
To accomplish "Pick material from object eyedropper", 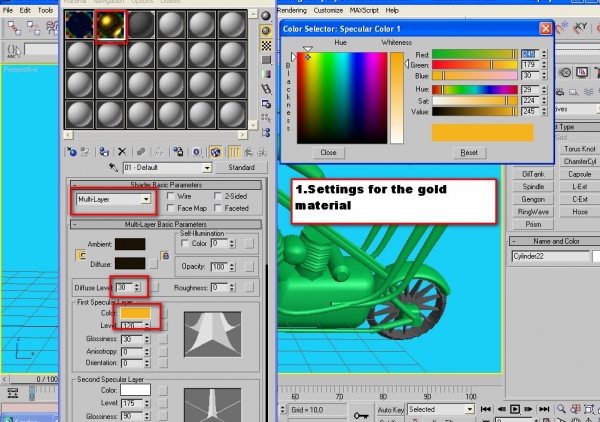I will click(113, 167).
